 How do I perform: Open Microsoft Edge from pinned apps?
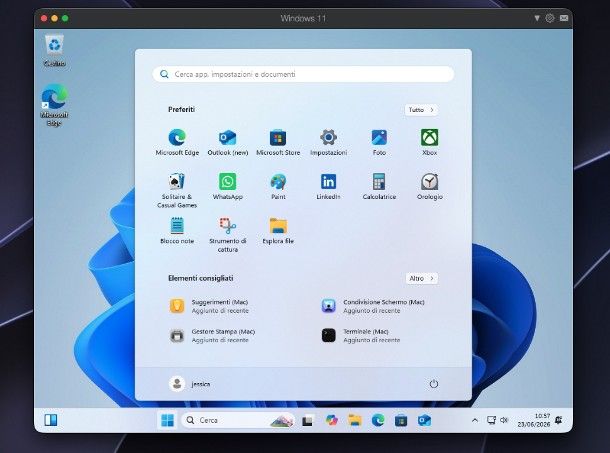[177, 142]
